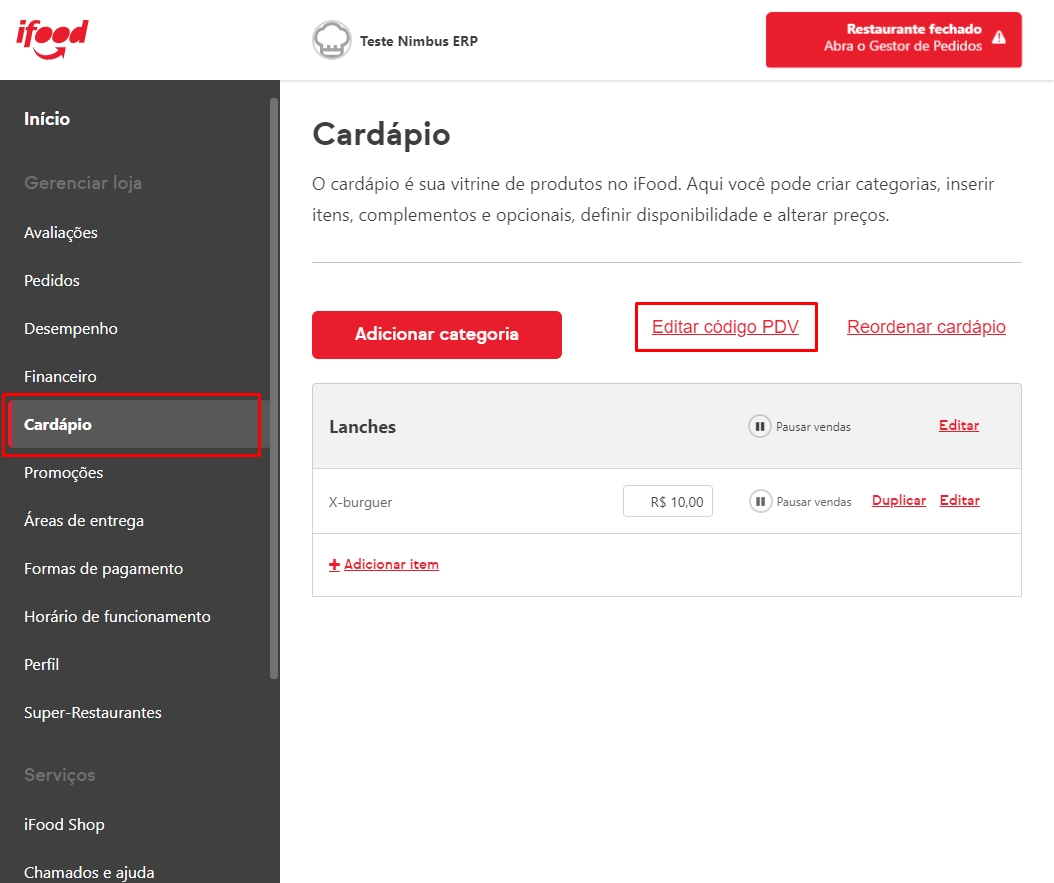Click the X-burguer price field

click(x=667, y=501)
